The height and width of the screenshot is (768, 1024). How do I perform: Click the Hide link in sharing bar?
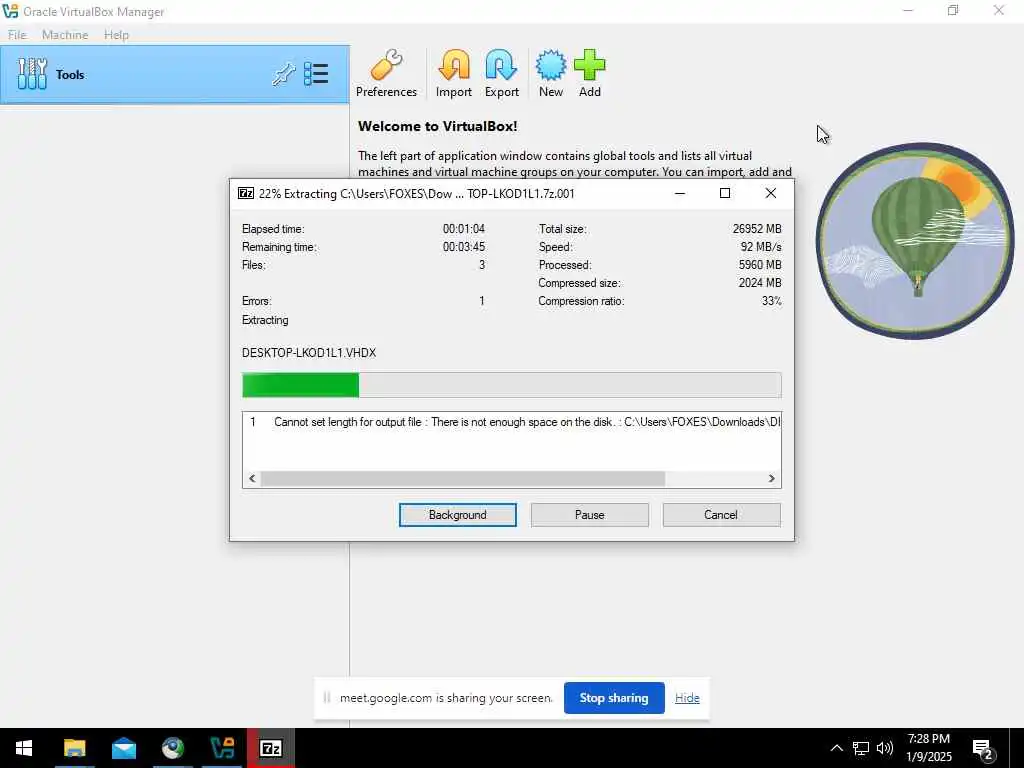(x=687, y=697)
